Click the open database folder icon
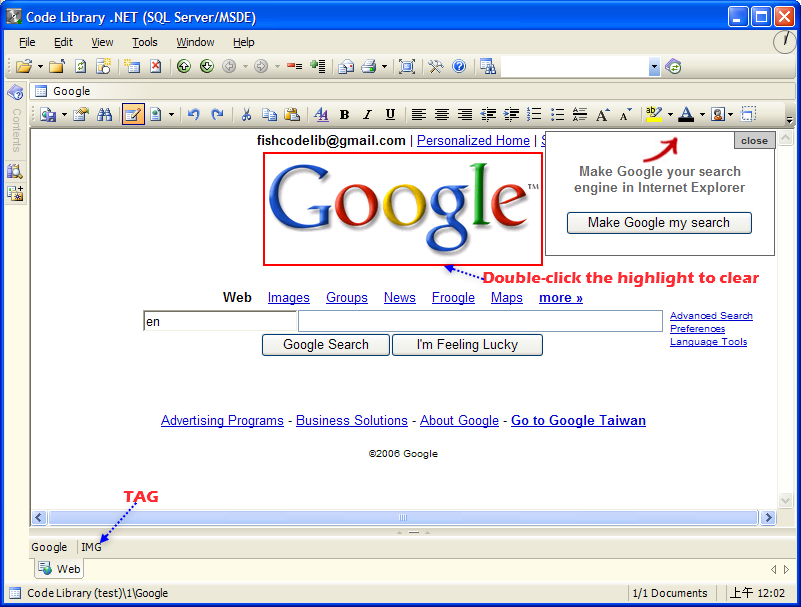801x607 pixels. pos(23,66)
